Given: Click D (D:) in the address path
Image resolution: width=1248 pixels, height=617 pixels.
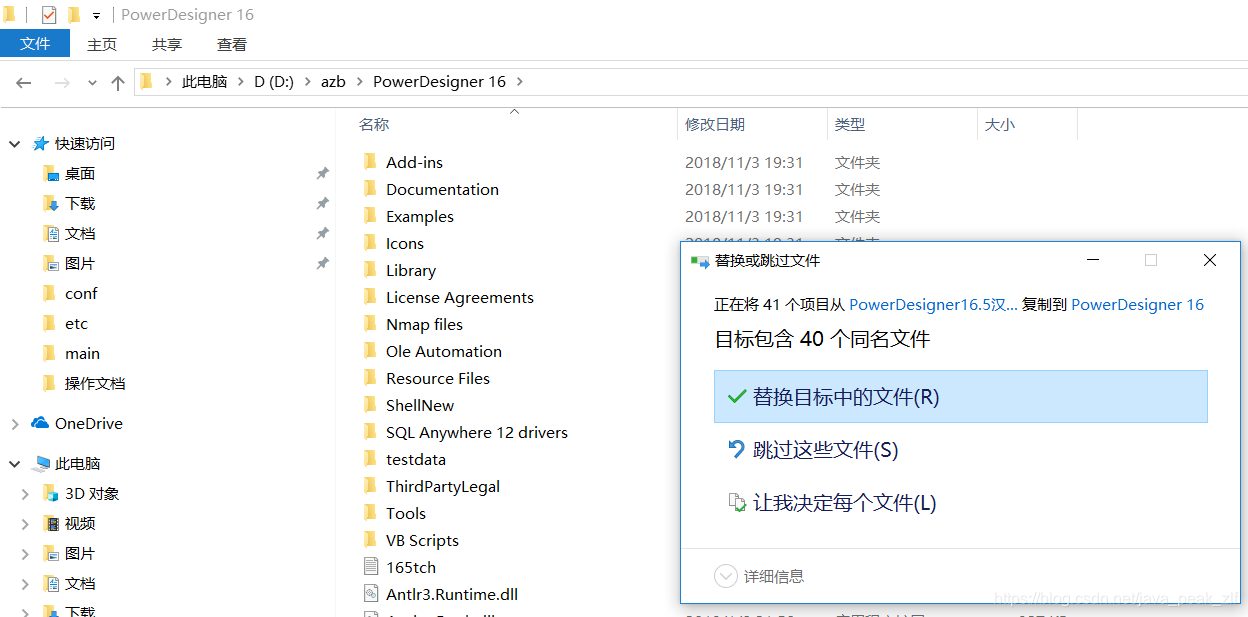Looking at the screenshot, I should [274, 82].
